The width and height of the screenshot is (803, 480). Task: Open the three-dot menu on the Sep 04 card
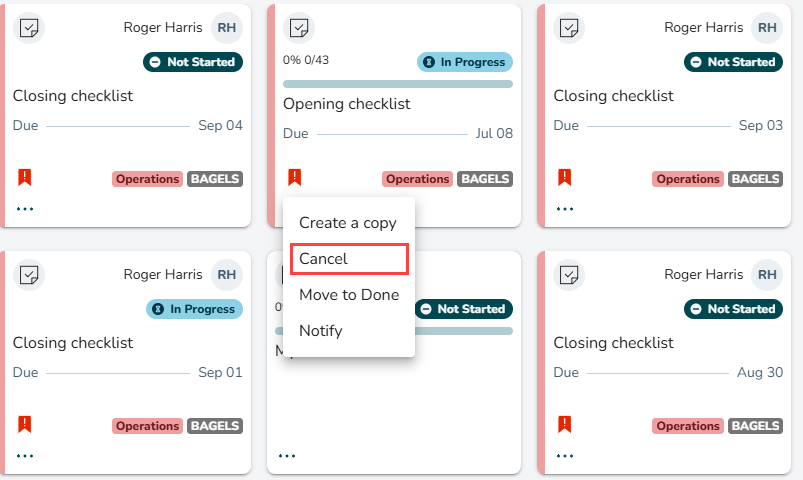25,208
